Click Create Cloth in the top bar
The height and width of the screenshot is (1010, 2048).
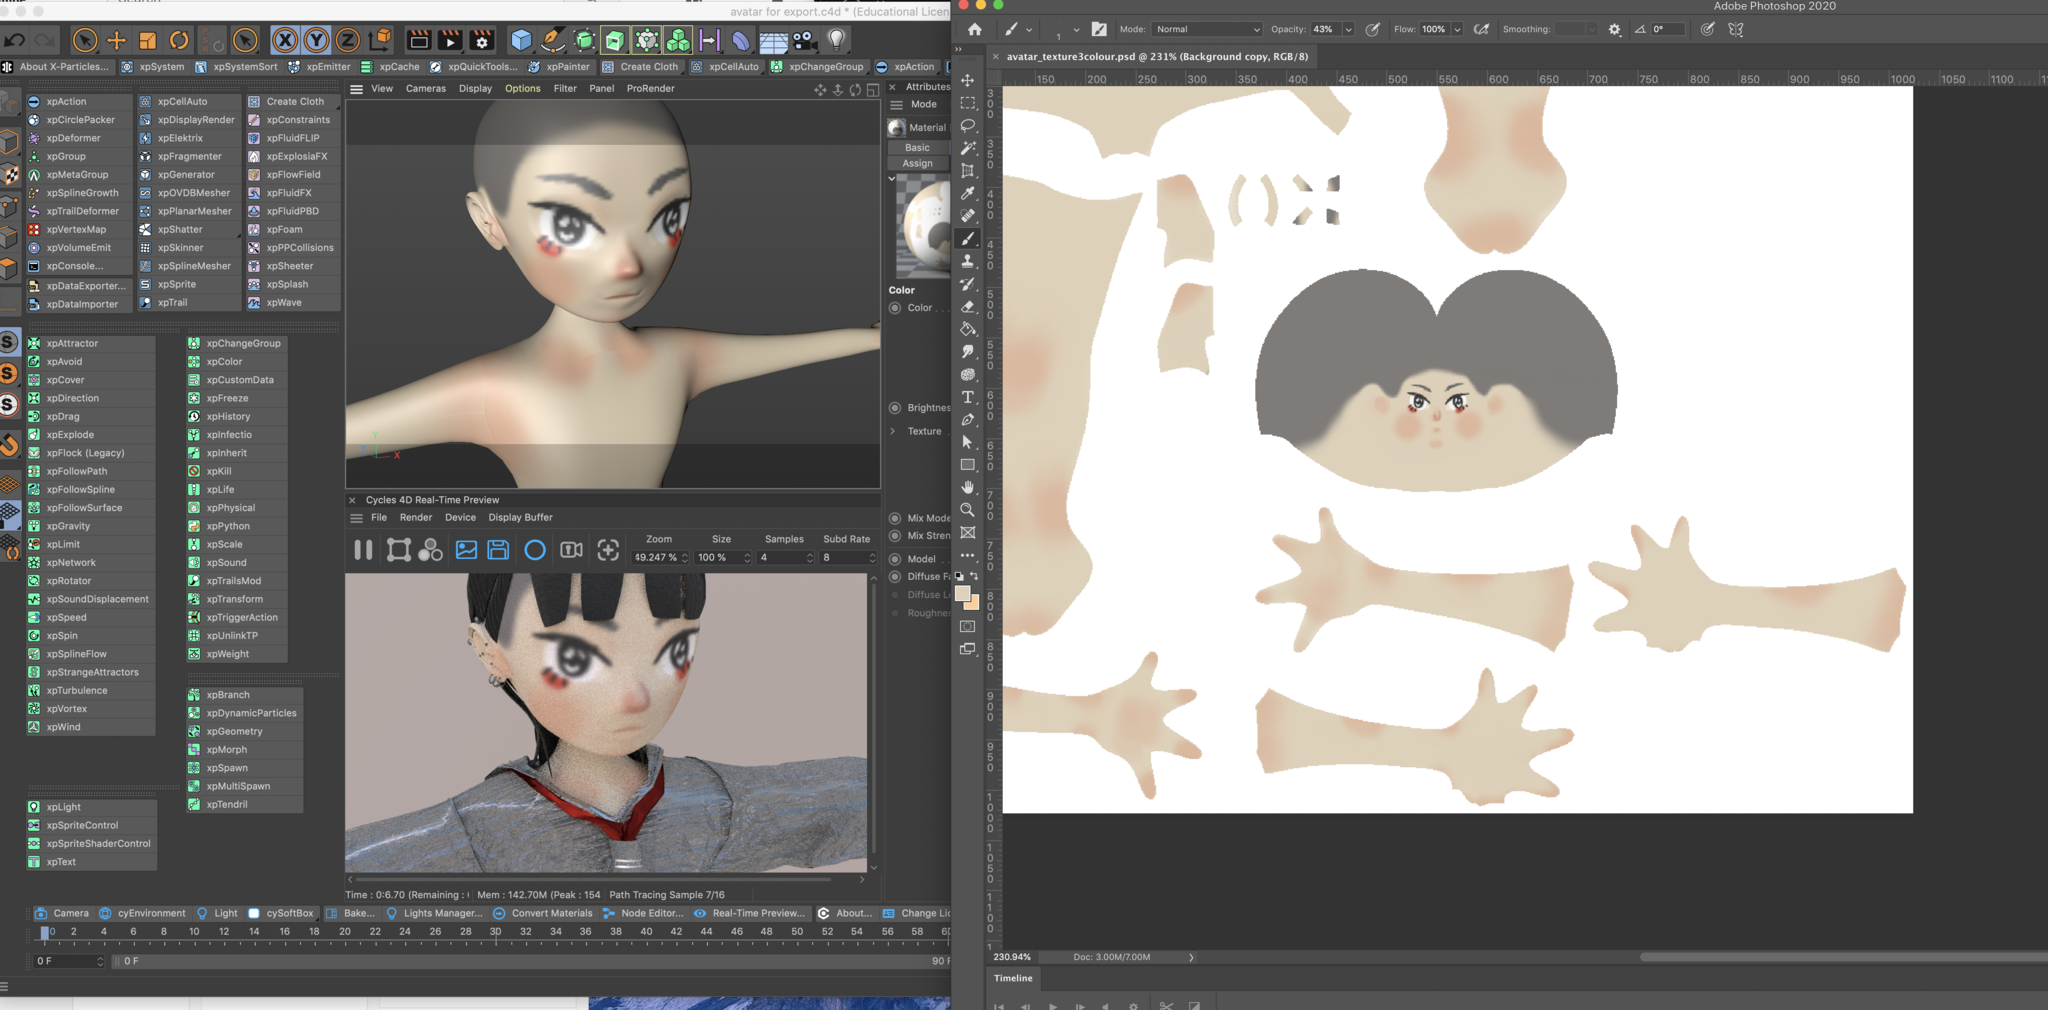click(x=640, y=67)
